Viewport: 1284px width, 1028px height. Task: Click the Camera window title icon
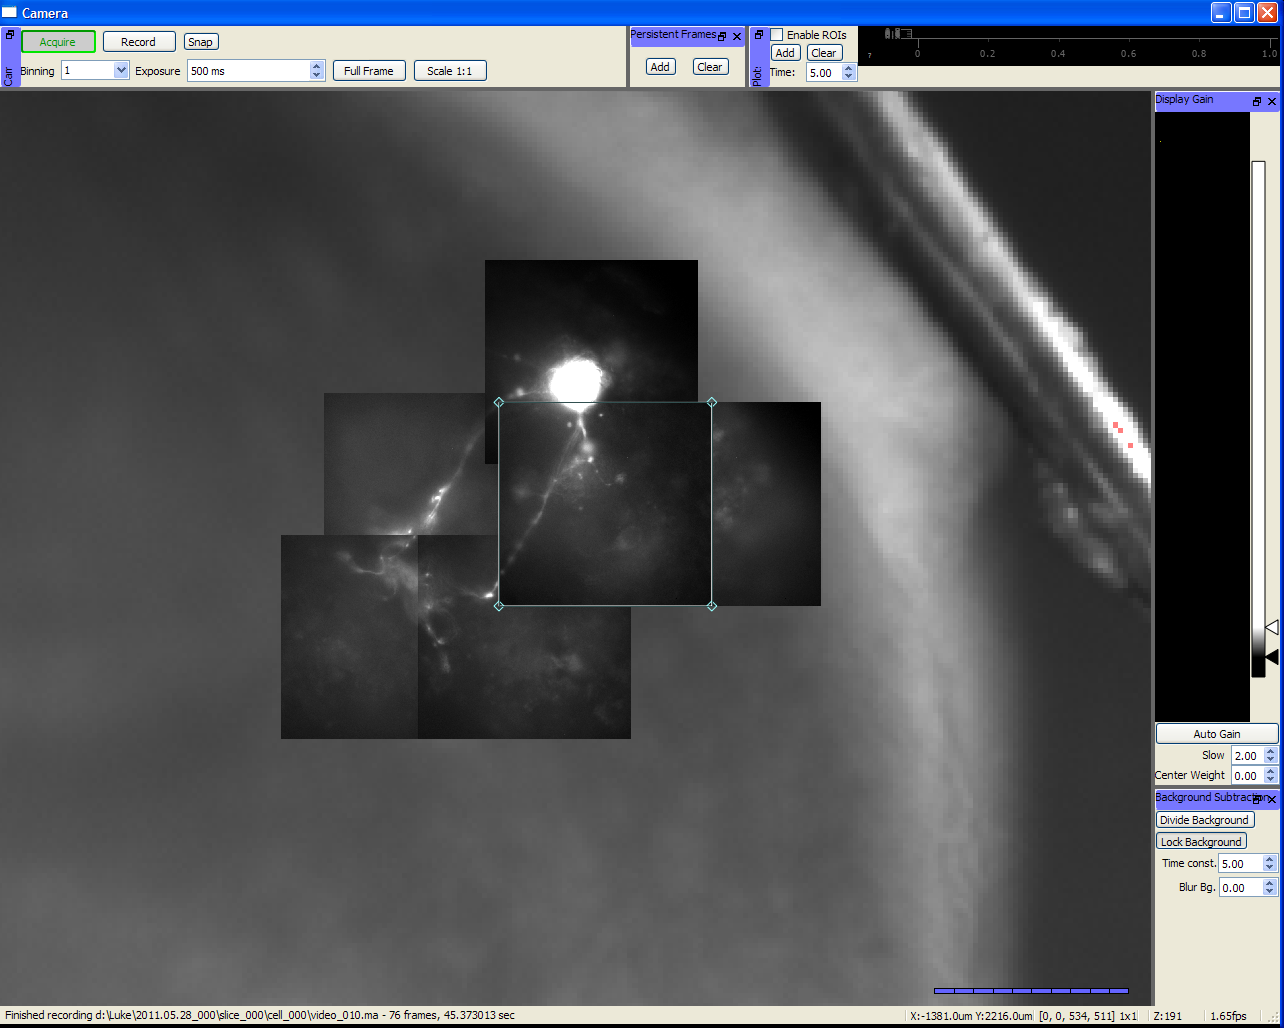[10, 13]
